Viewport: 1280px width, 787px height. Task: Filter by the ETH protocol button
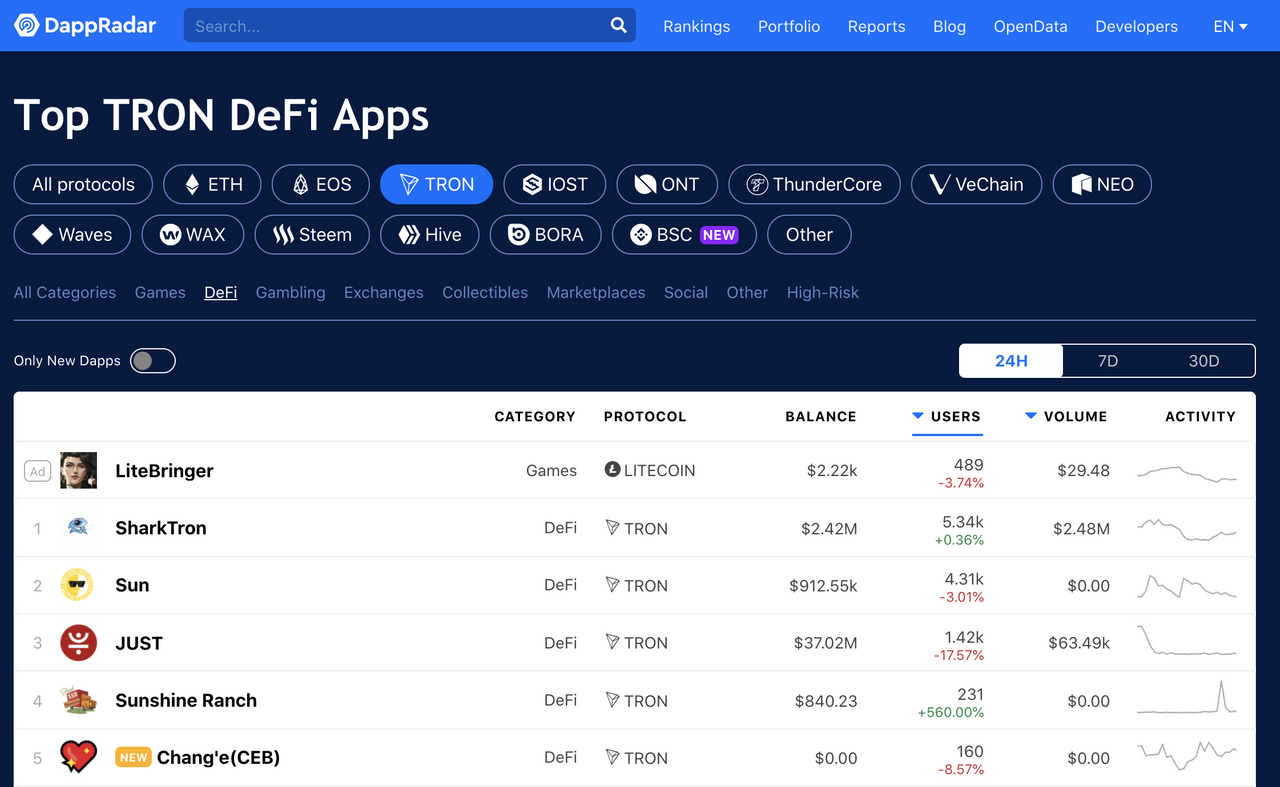click(212, 184)
